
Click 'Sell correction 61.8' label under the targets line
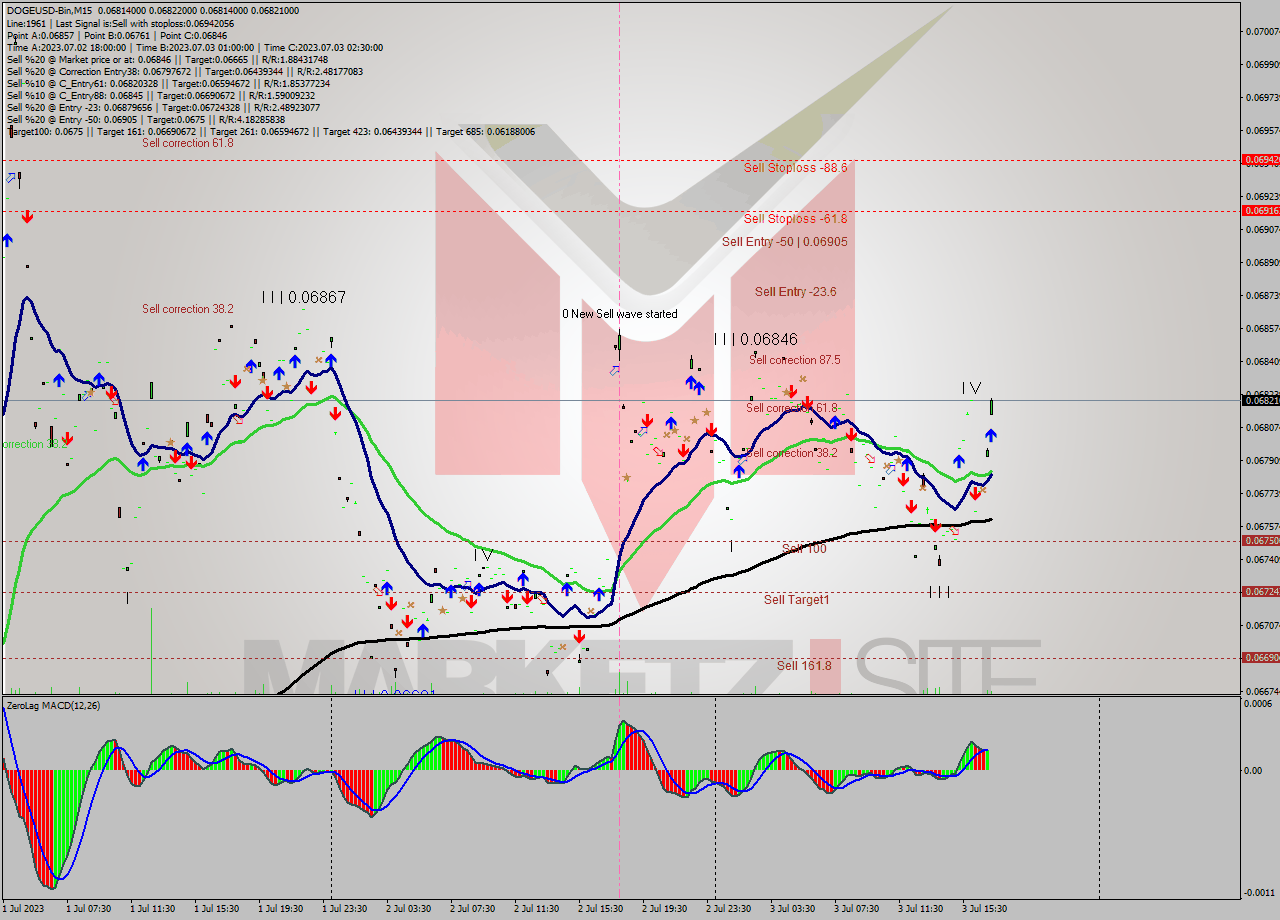[x=187, y=143]
